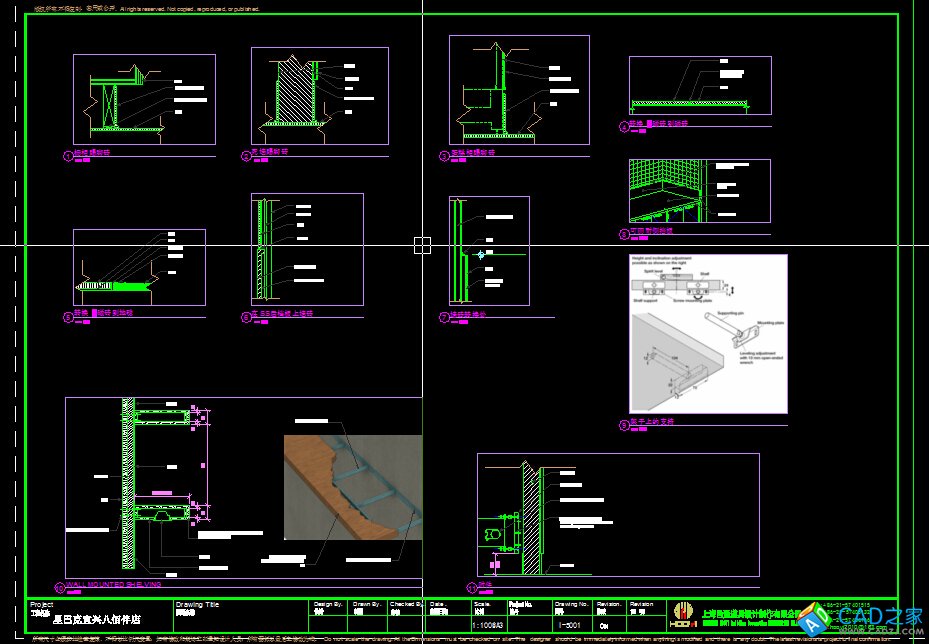The width and height of the screenshot is (929, 644).
Task: Select the detail number 6 bubble marker
Action: click(246, 318)
